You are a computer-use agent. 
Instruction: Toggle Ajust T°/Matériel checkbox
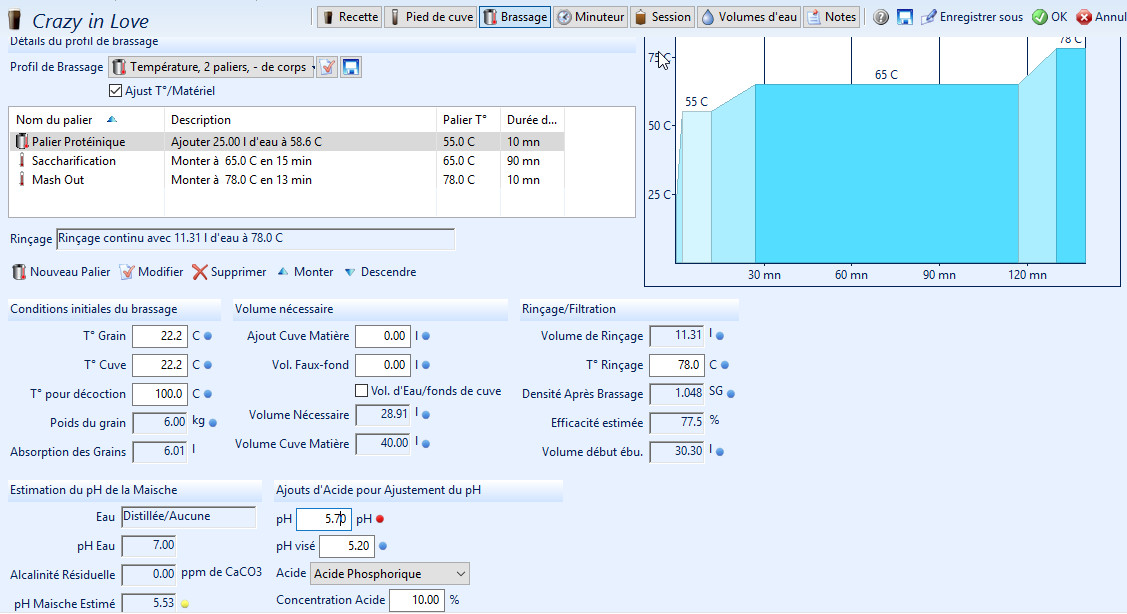point(115,91)
